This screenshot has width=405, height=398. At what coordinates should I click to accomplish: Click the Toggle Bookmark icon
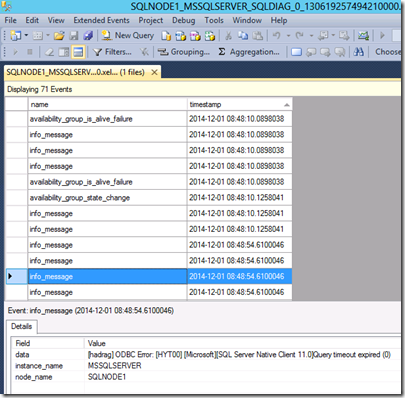click(x=296, y=52)
